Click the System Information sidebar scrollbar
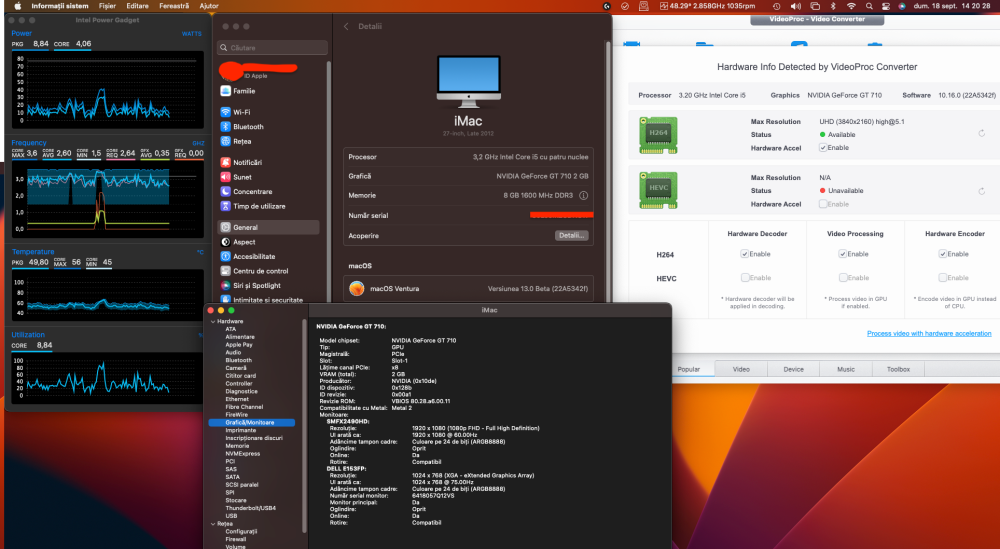Screen dimensions: 1000x549 click(x=304, y=424)
